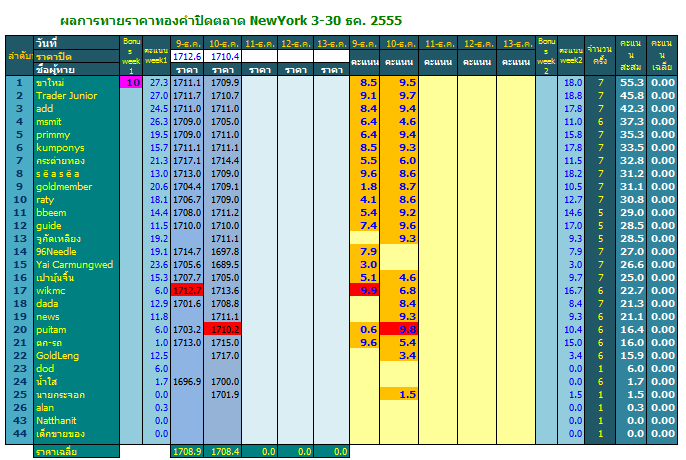
Task: Click the จำนวนครั้ง column header
Action: (x=600, y=56)
